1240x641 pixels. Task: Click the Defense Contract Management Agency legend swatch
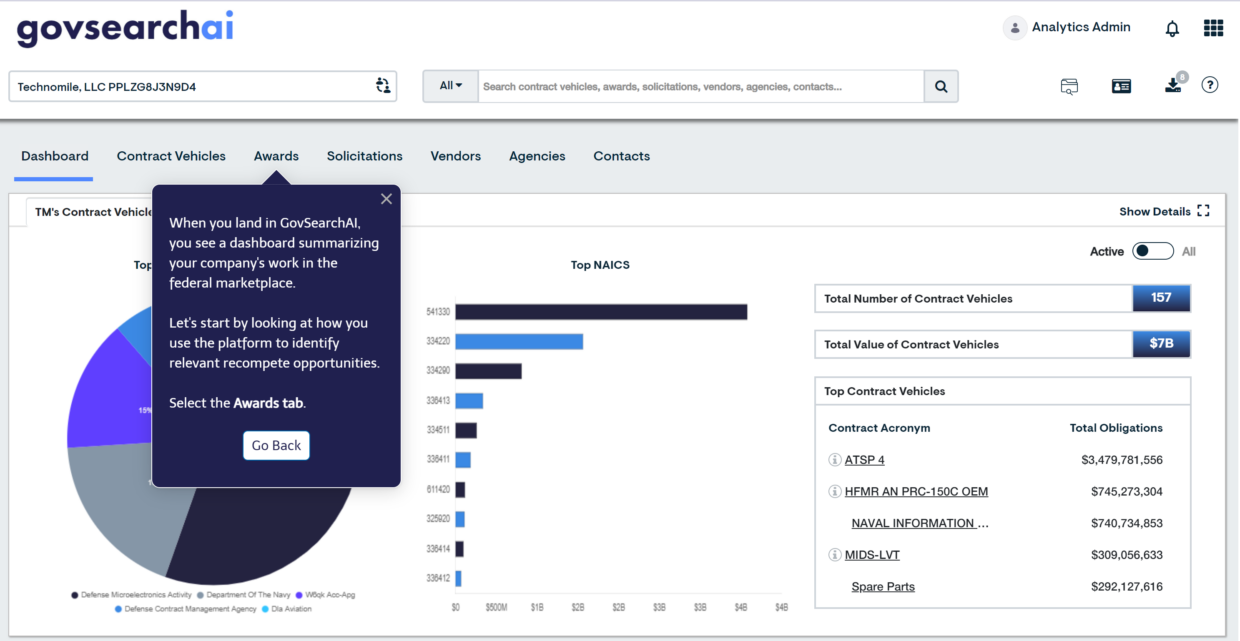point(119,608)
